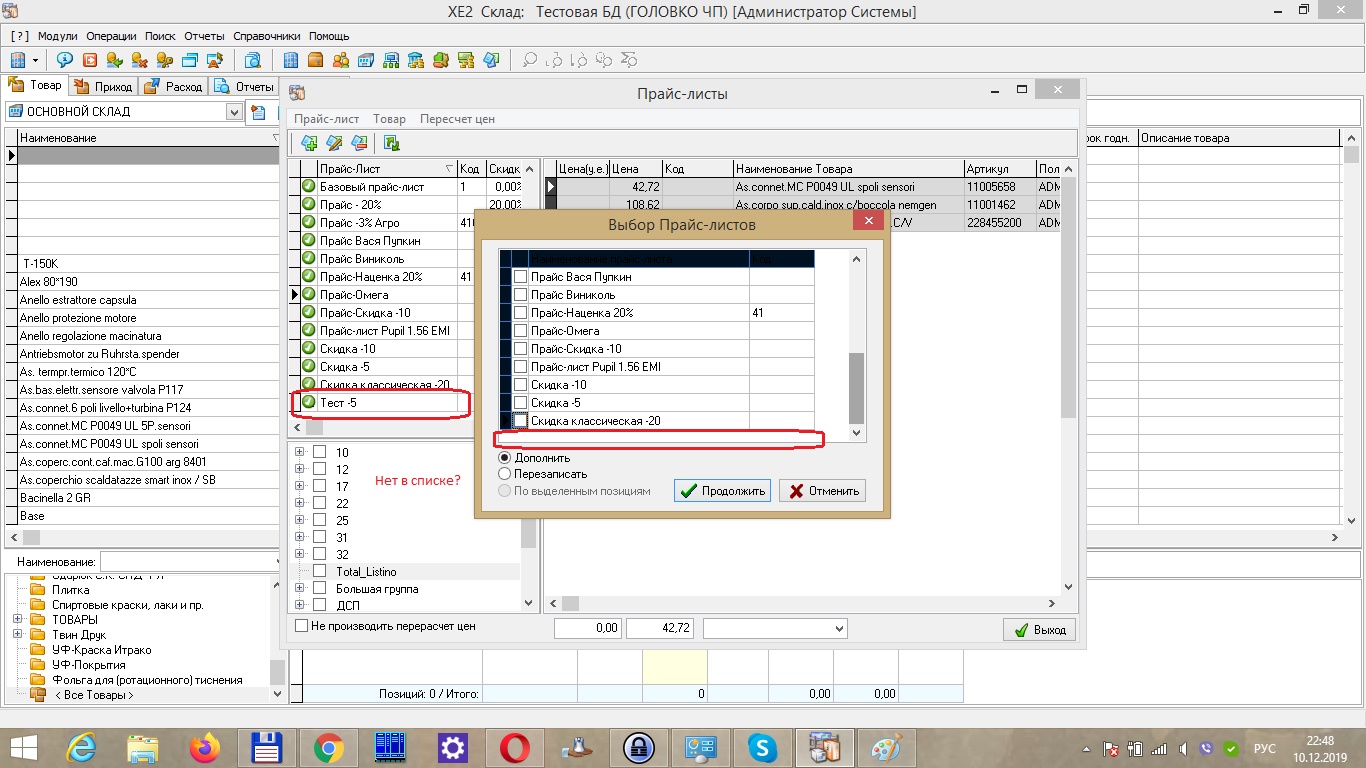Click the green refresh price list icon
This screenshot has width=1366, height=768.
pyautogui.click(x=392, y=144)
